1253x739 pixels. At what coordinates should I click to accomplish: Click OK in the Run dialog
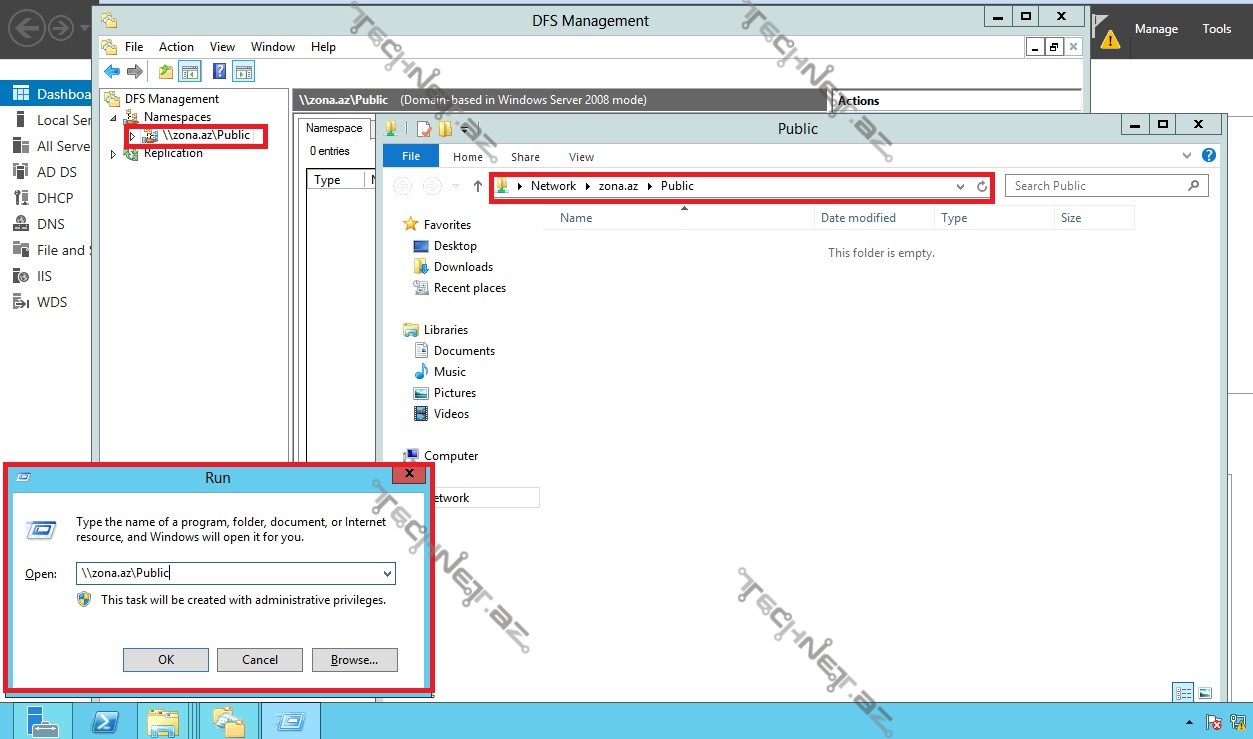[x=166, y=660]
